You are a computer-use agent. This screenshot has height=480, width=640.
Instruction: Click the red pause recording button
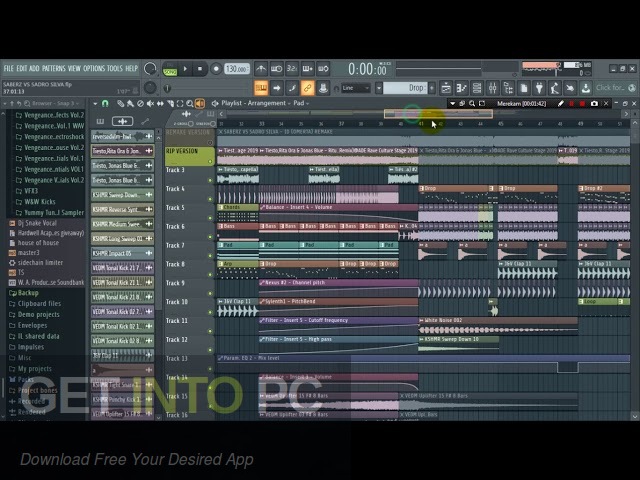click(572, 104)
